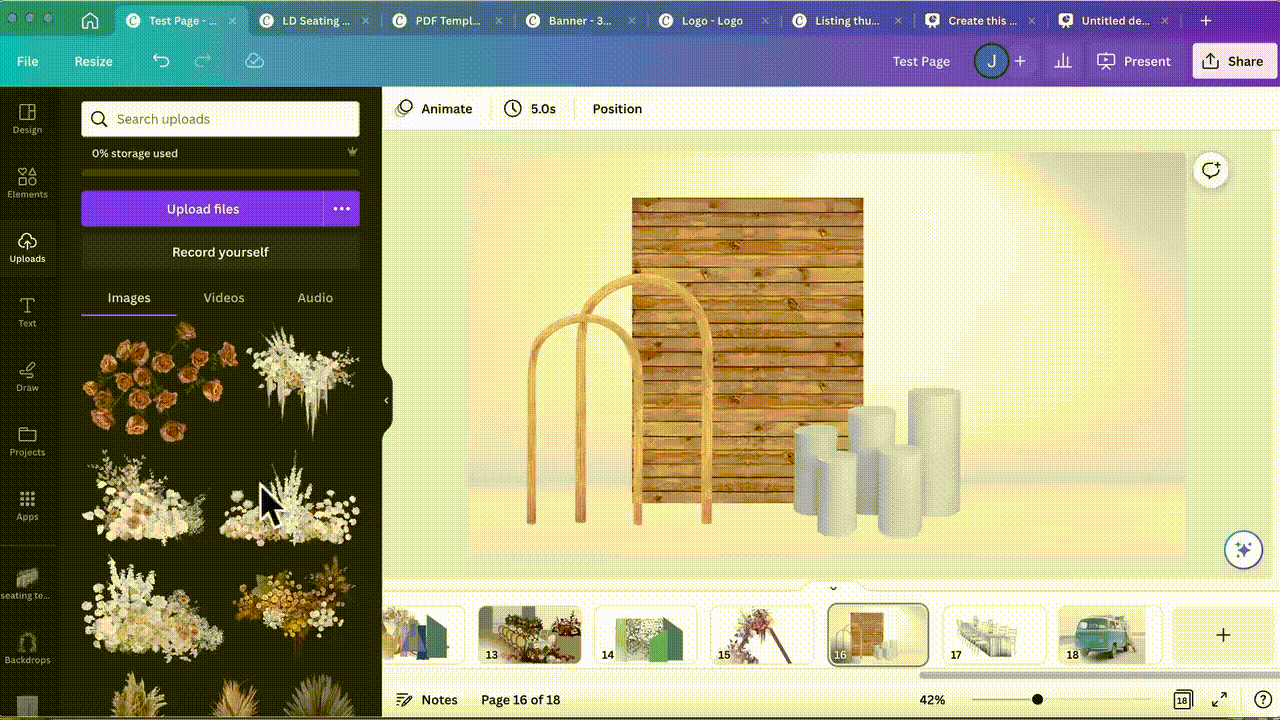
Task: Redo the last action
Action: tap(203, 61)
